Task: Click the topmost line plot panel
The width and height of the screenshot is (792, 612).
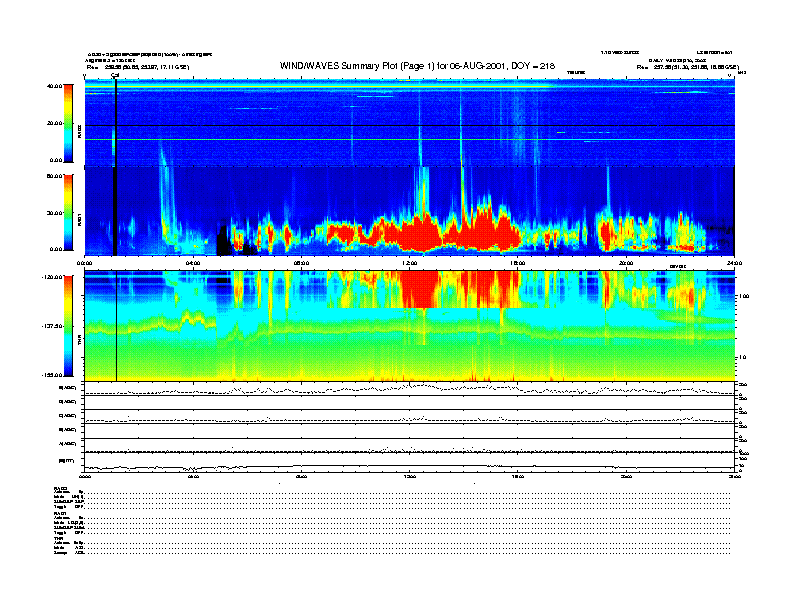Action: (x=409, y=389)
